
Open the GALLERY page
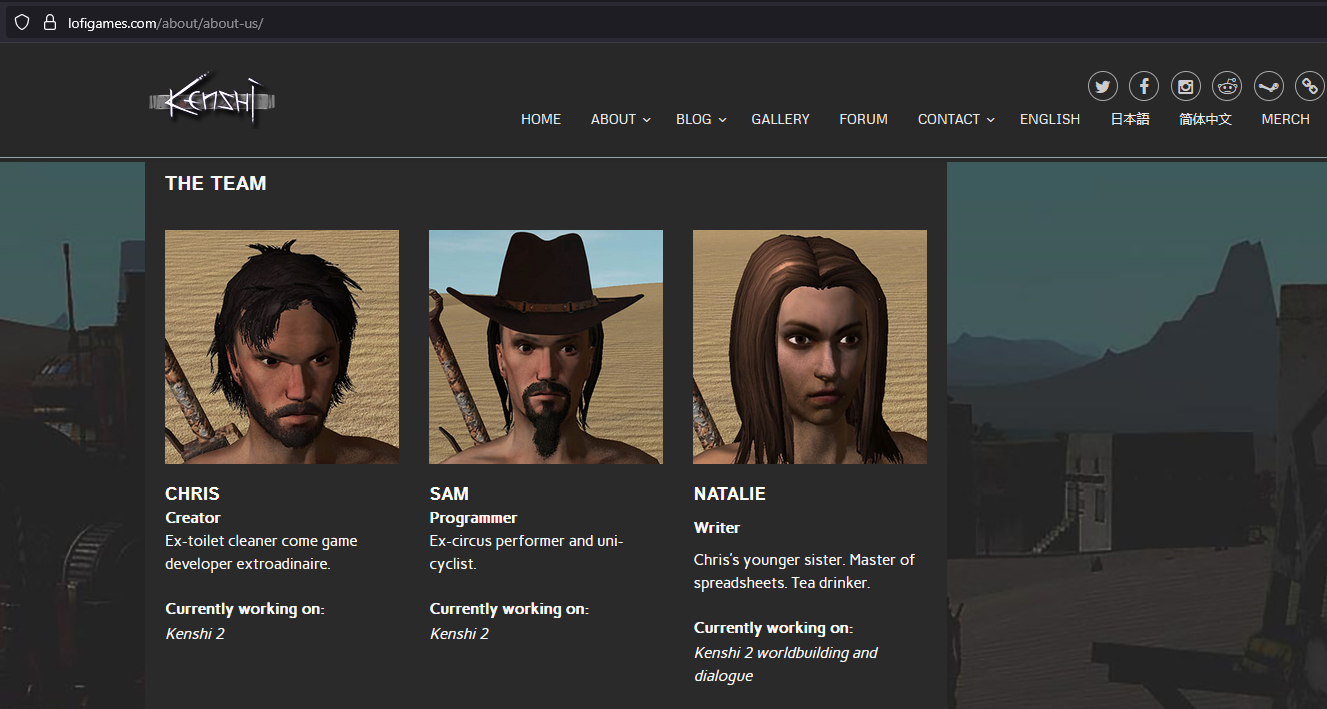coord(781,119)
